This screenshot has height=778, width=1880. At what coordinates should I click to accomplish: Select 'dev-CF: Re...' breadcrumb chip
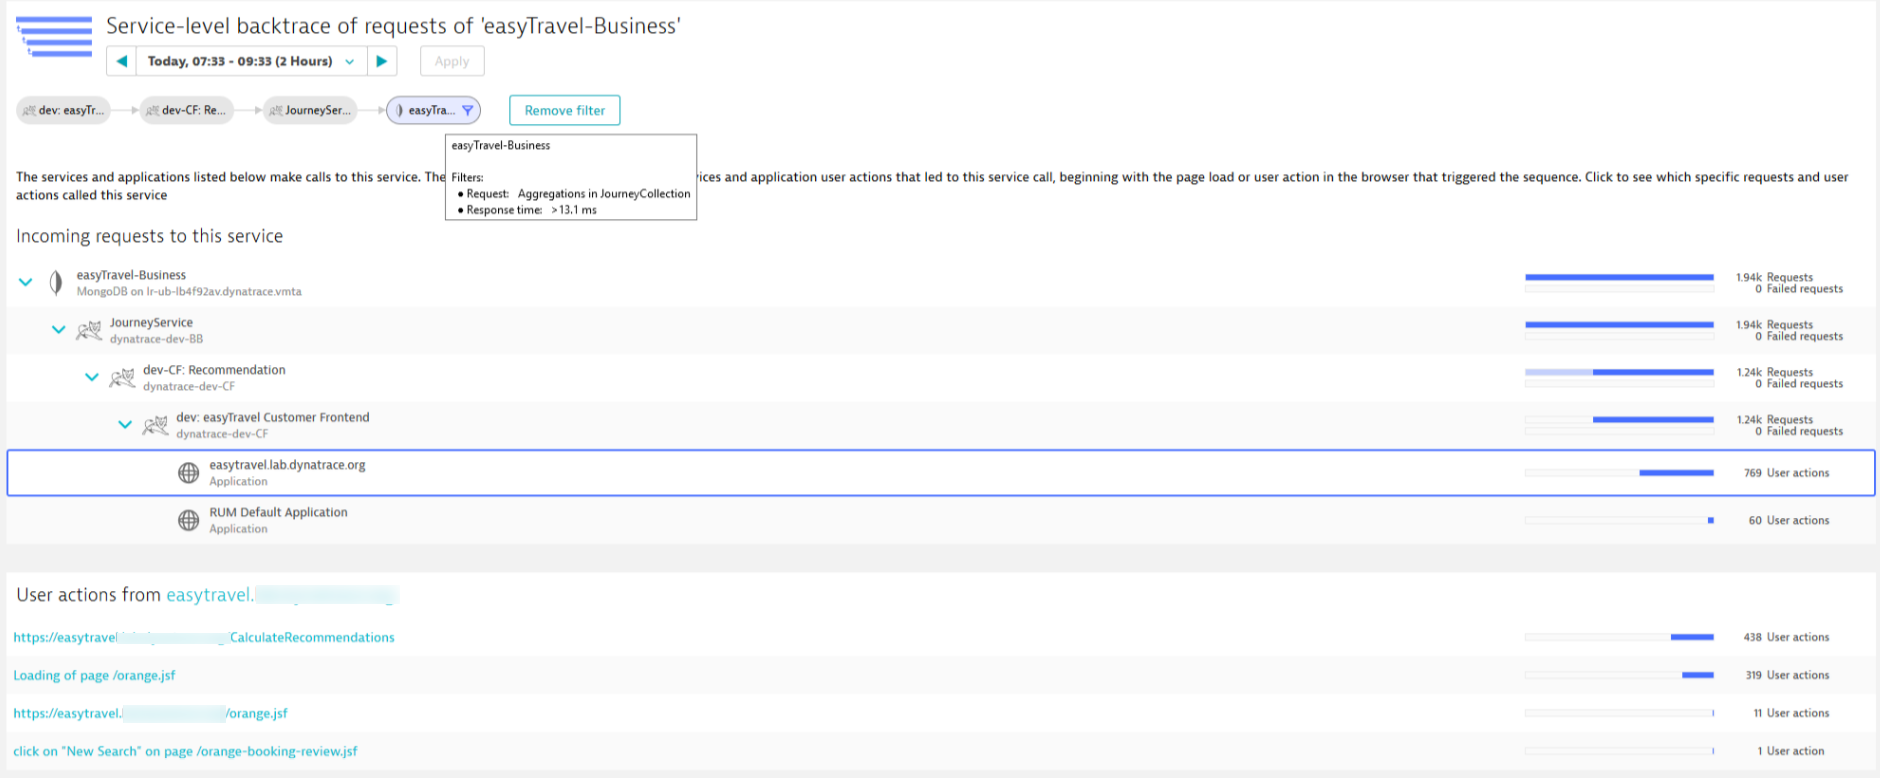point(186,110)
